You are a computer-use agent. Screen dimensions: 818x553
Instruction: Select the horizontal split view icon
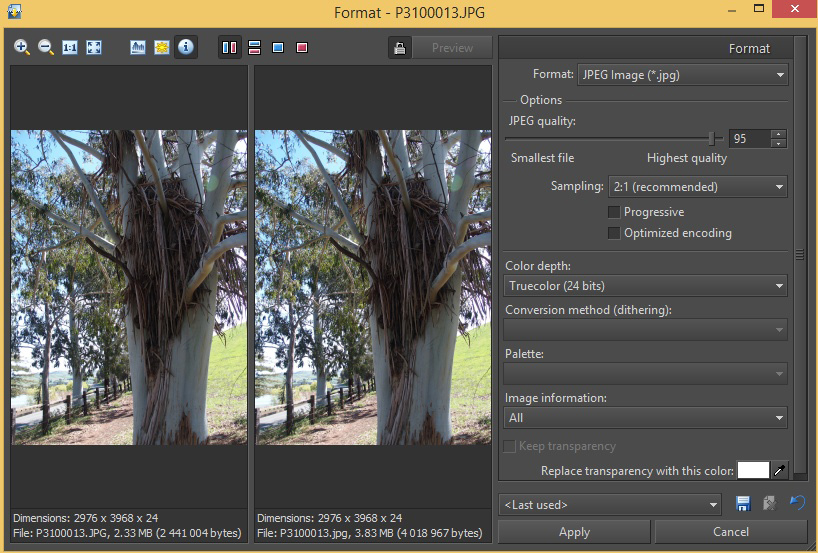tap(254, 47)
